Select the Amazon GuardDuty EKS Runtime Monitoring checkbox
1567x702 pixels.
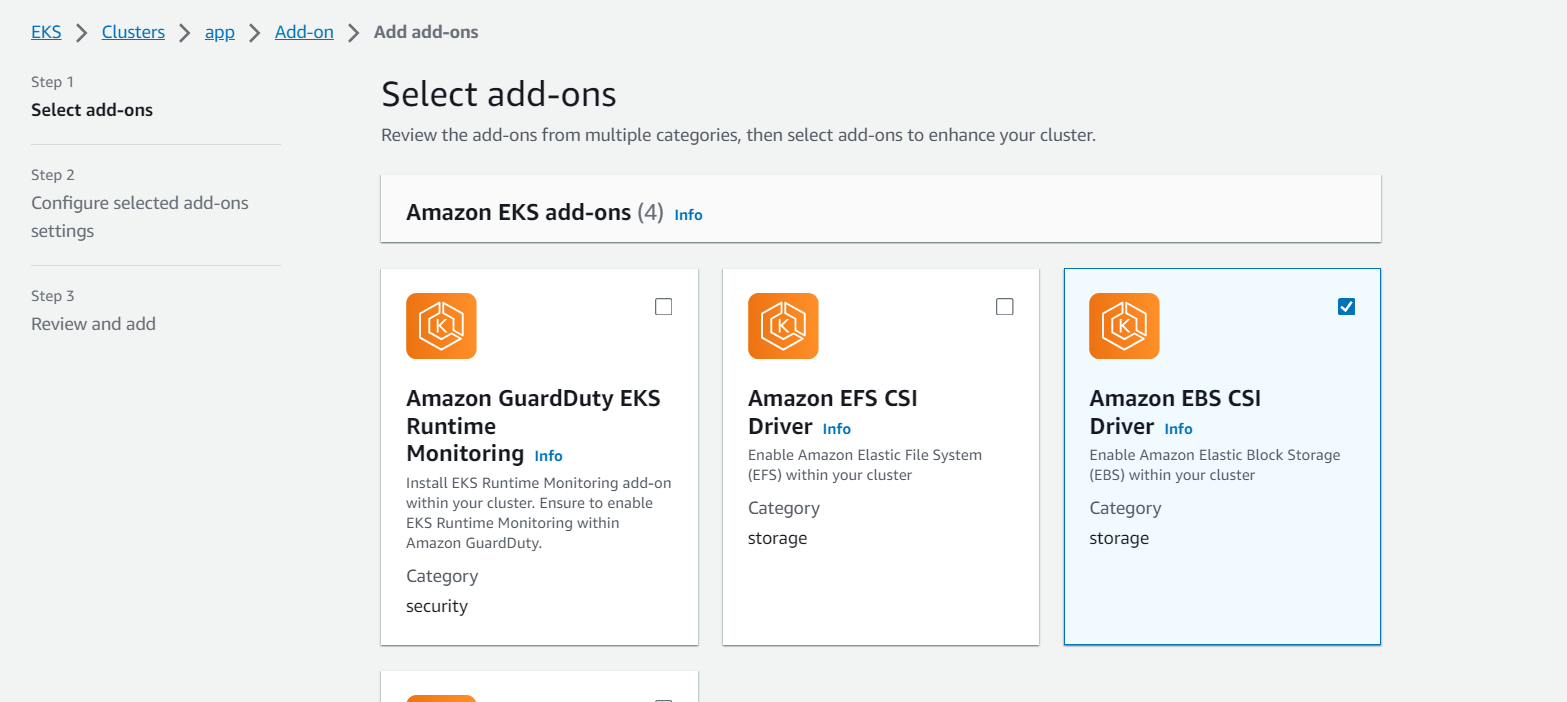(663, 306)
